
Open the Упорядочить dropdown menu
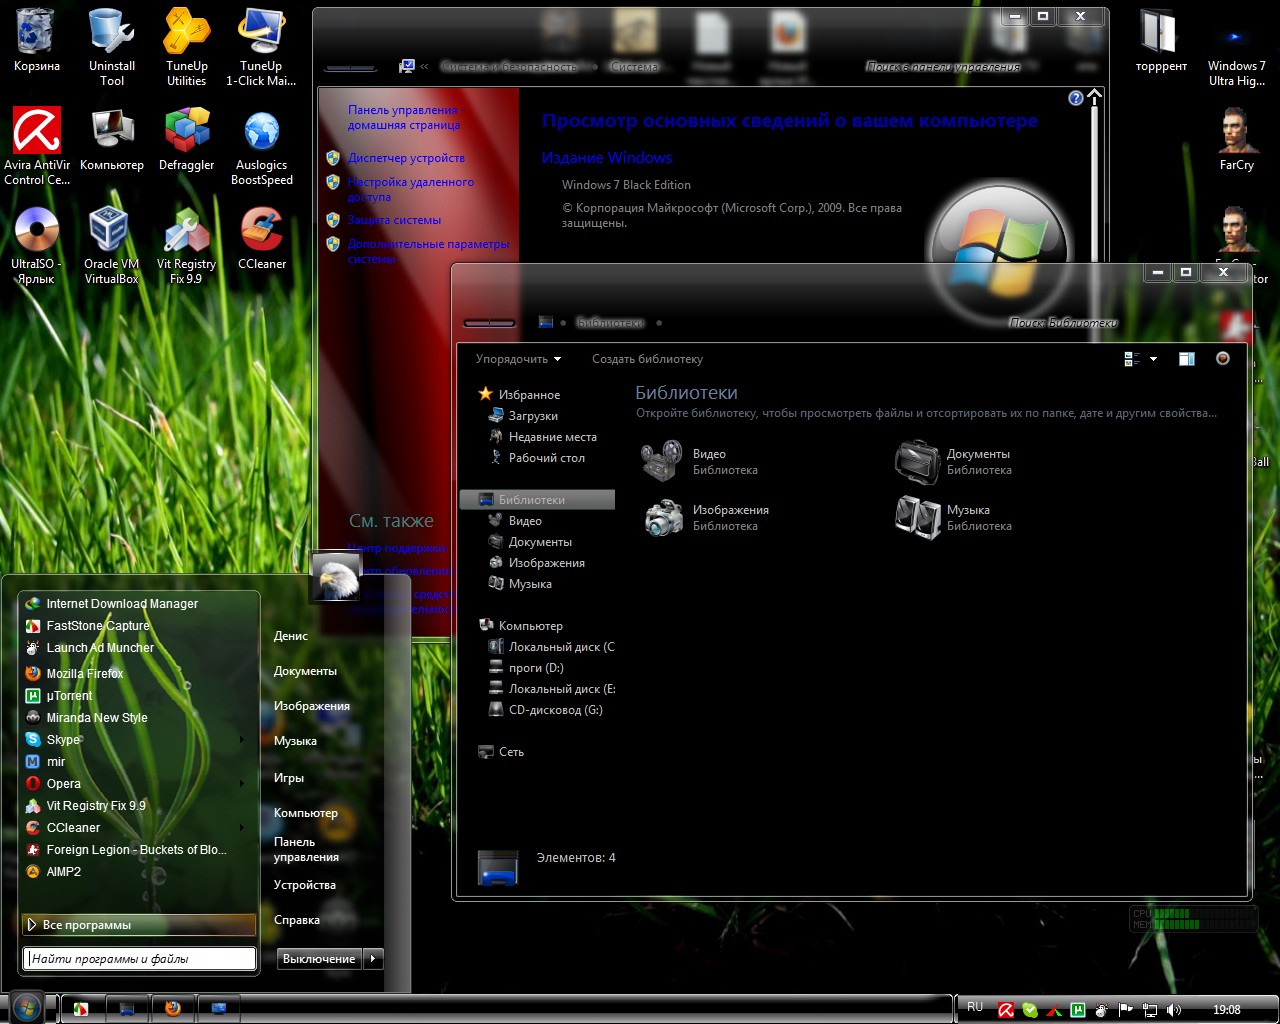point(518,359)
